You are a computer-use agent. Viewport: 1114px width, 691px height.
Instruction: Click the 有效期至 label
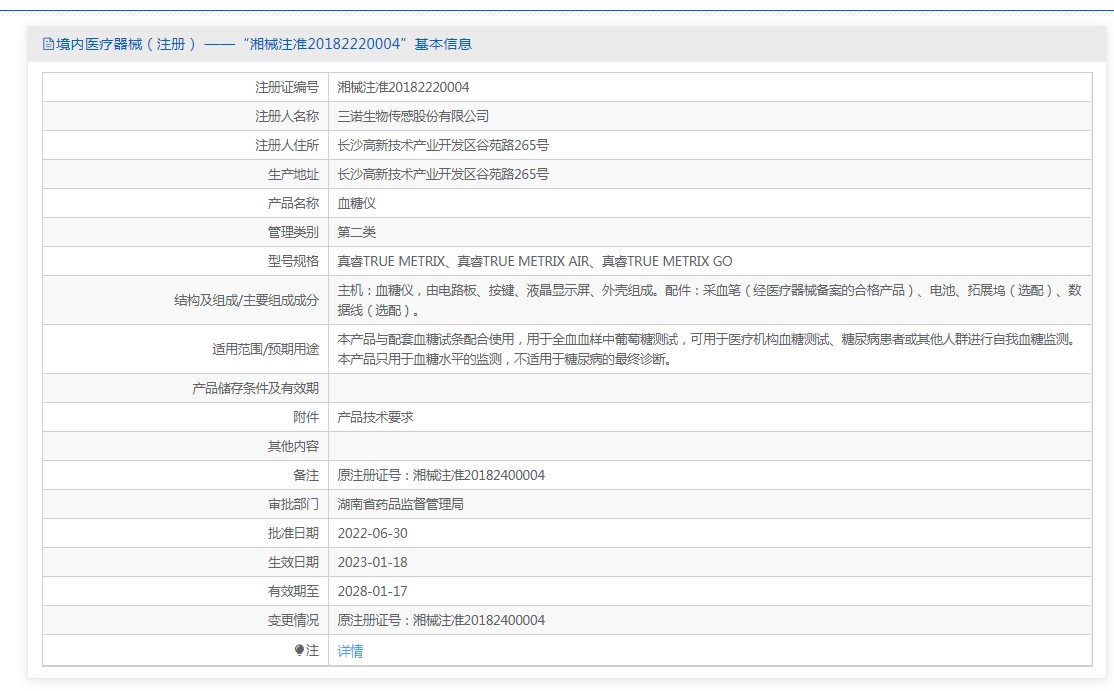tap(293, 592)
